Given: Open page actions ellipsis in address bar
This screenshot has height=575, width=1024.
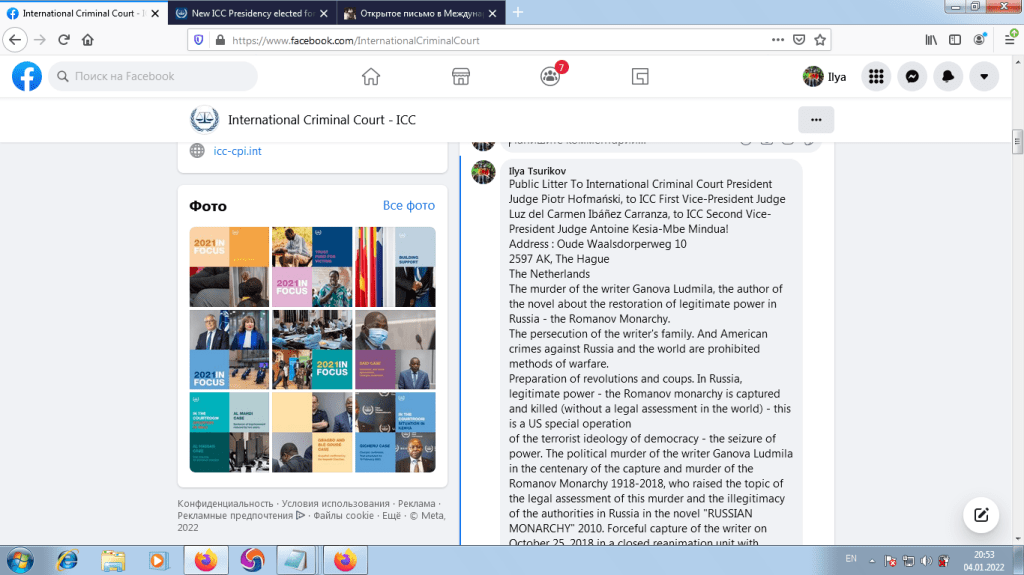Looking at the screenshot, I should (x=778, y=40).
